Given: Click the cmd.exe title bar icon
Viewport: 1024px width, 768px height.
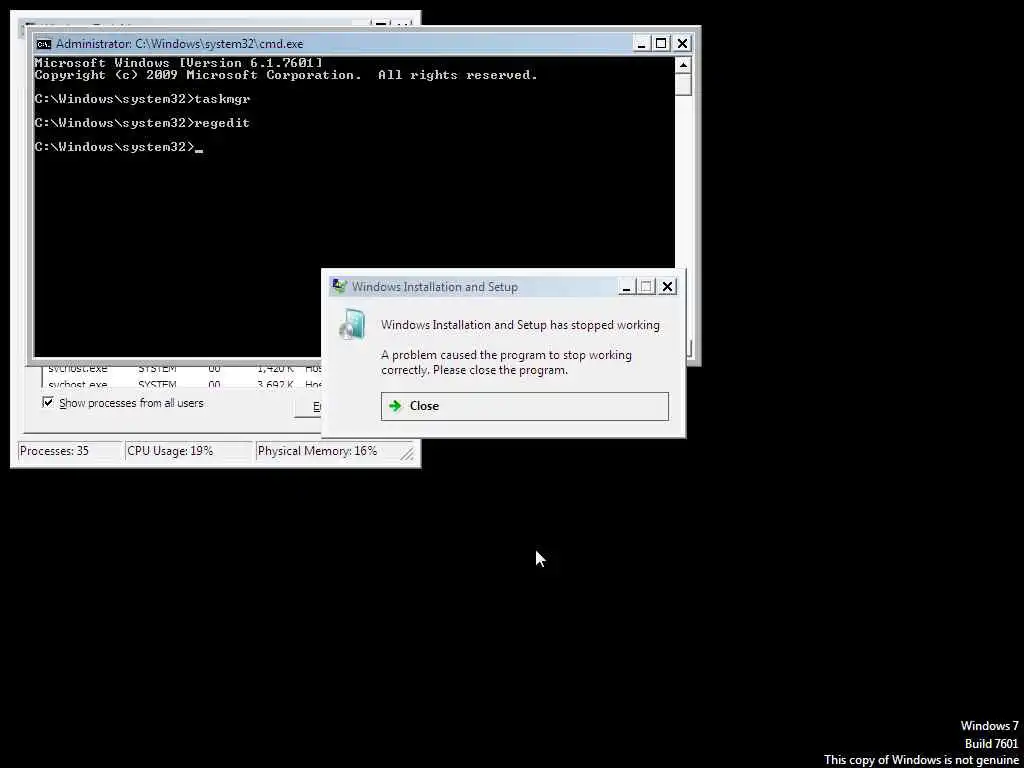Looking at the screenshot, I should pos(44,44).
